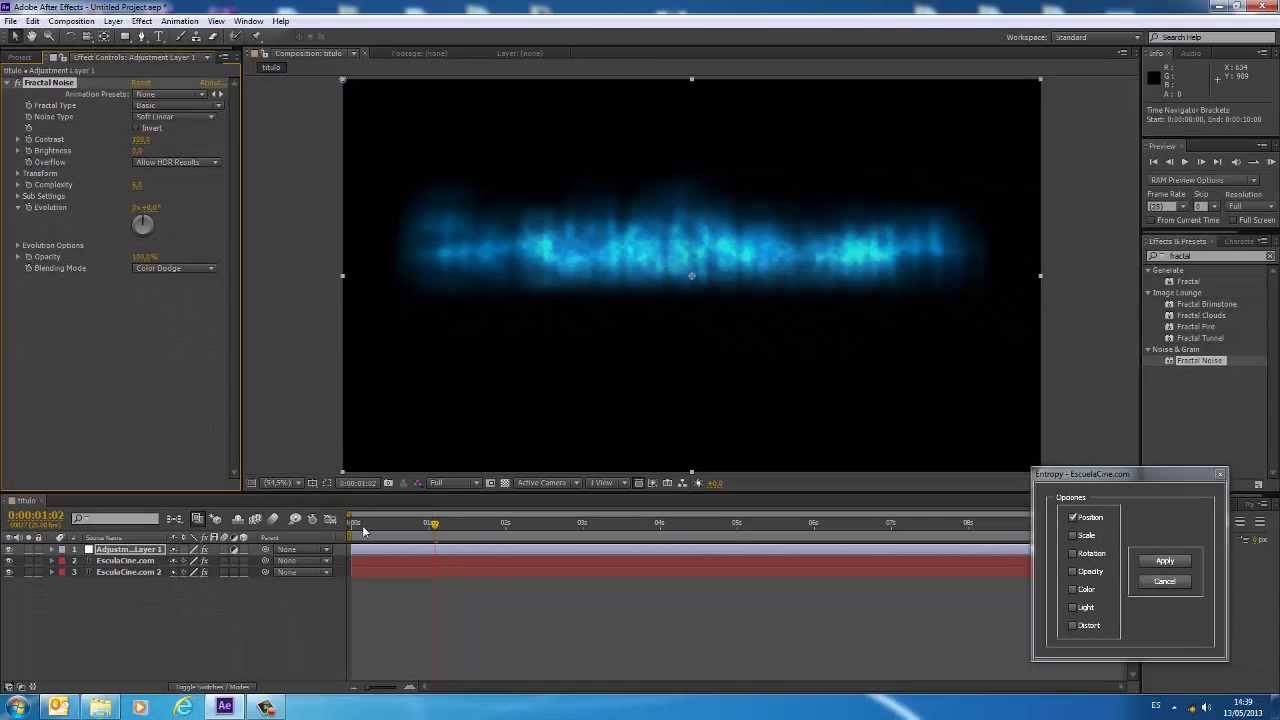Click the current time indicator in timeline
The height and width of the screenshot is (720, 1280).
pyautogui.click(x=434, y=523)
